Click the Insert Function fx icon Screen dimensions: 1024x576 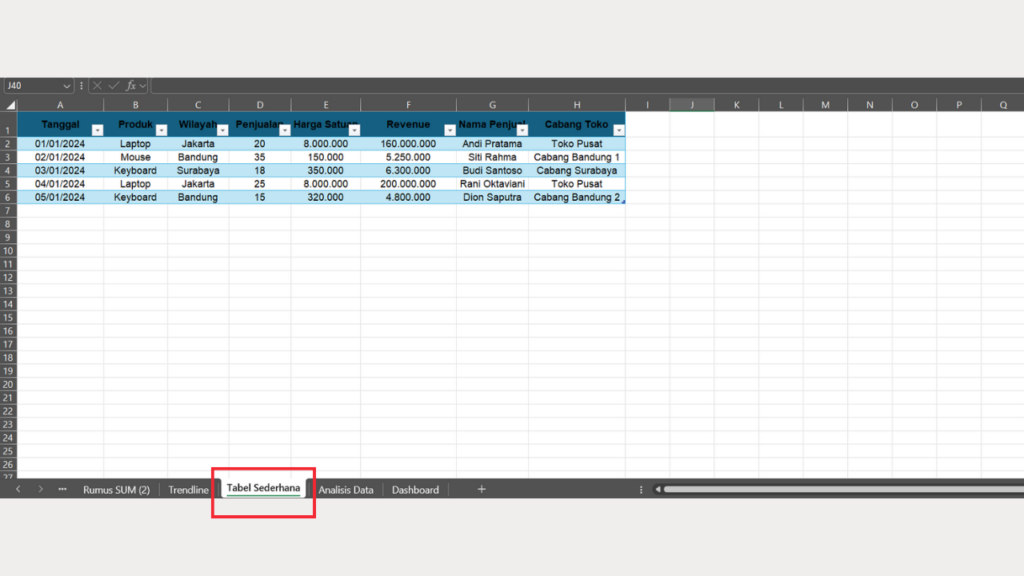pos(131,86)
